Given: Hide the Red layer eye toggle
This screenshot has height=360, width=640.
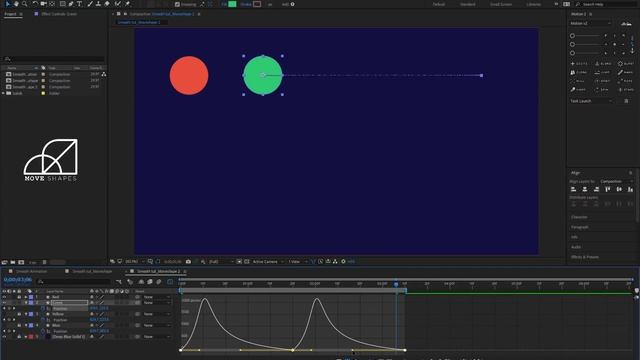Looking at the screenshot, I should (x=4, y=297).
